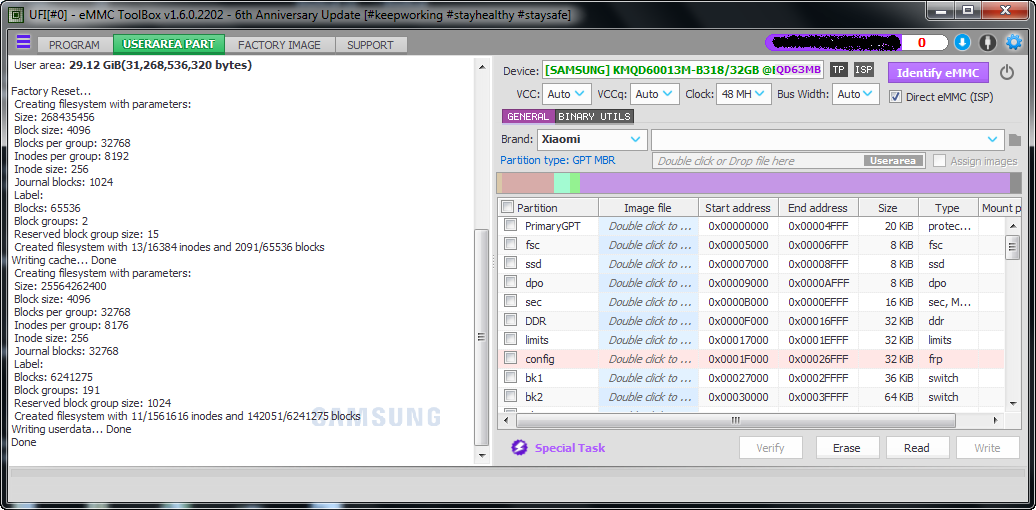The width and height of the screenshot is (1036, 510).
Task: Toggle the Assign images checkbox
Action: point(939,161)
